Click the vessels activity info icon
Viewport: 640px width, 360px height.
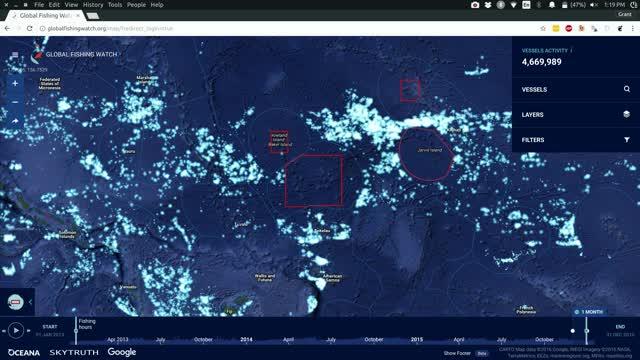pyautogui.click(x=571, y=51)
